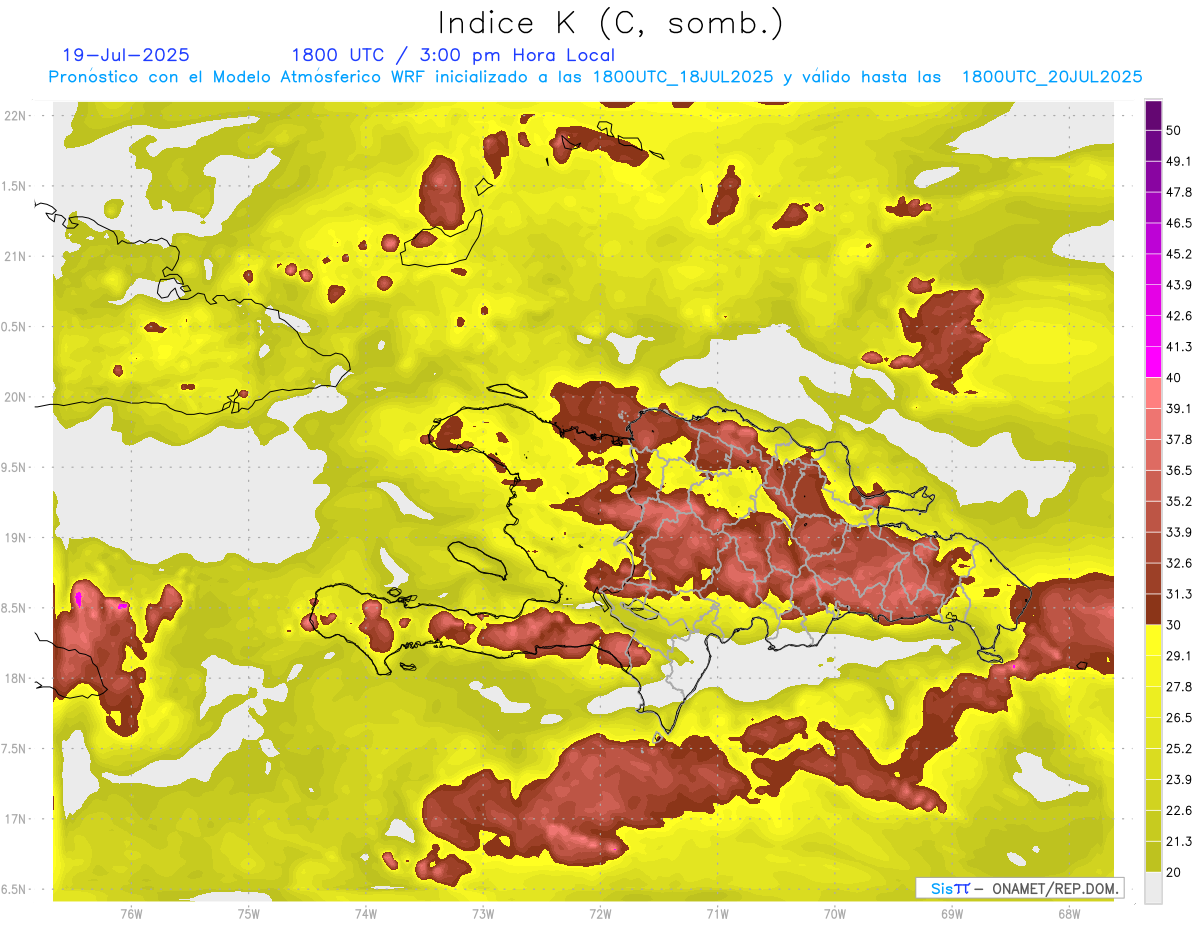Viewport: 1200px width, 927px height.
Task: Click the color bar value '31.3'
Action: pos(1178,594)
